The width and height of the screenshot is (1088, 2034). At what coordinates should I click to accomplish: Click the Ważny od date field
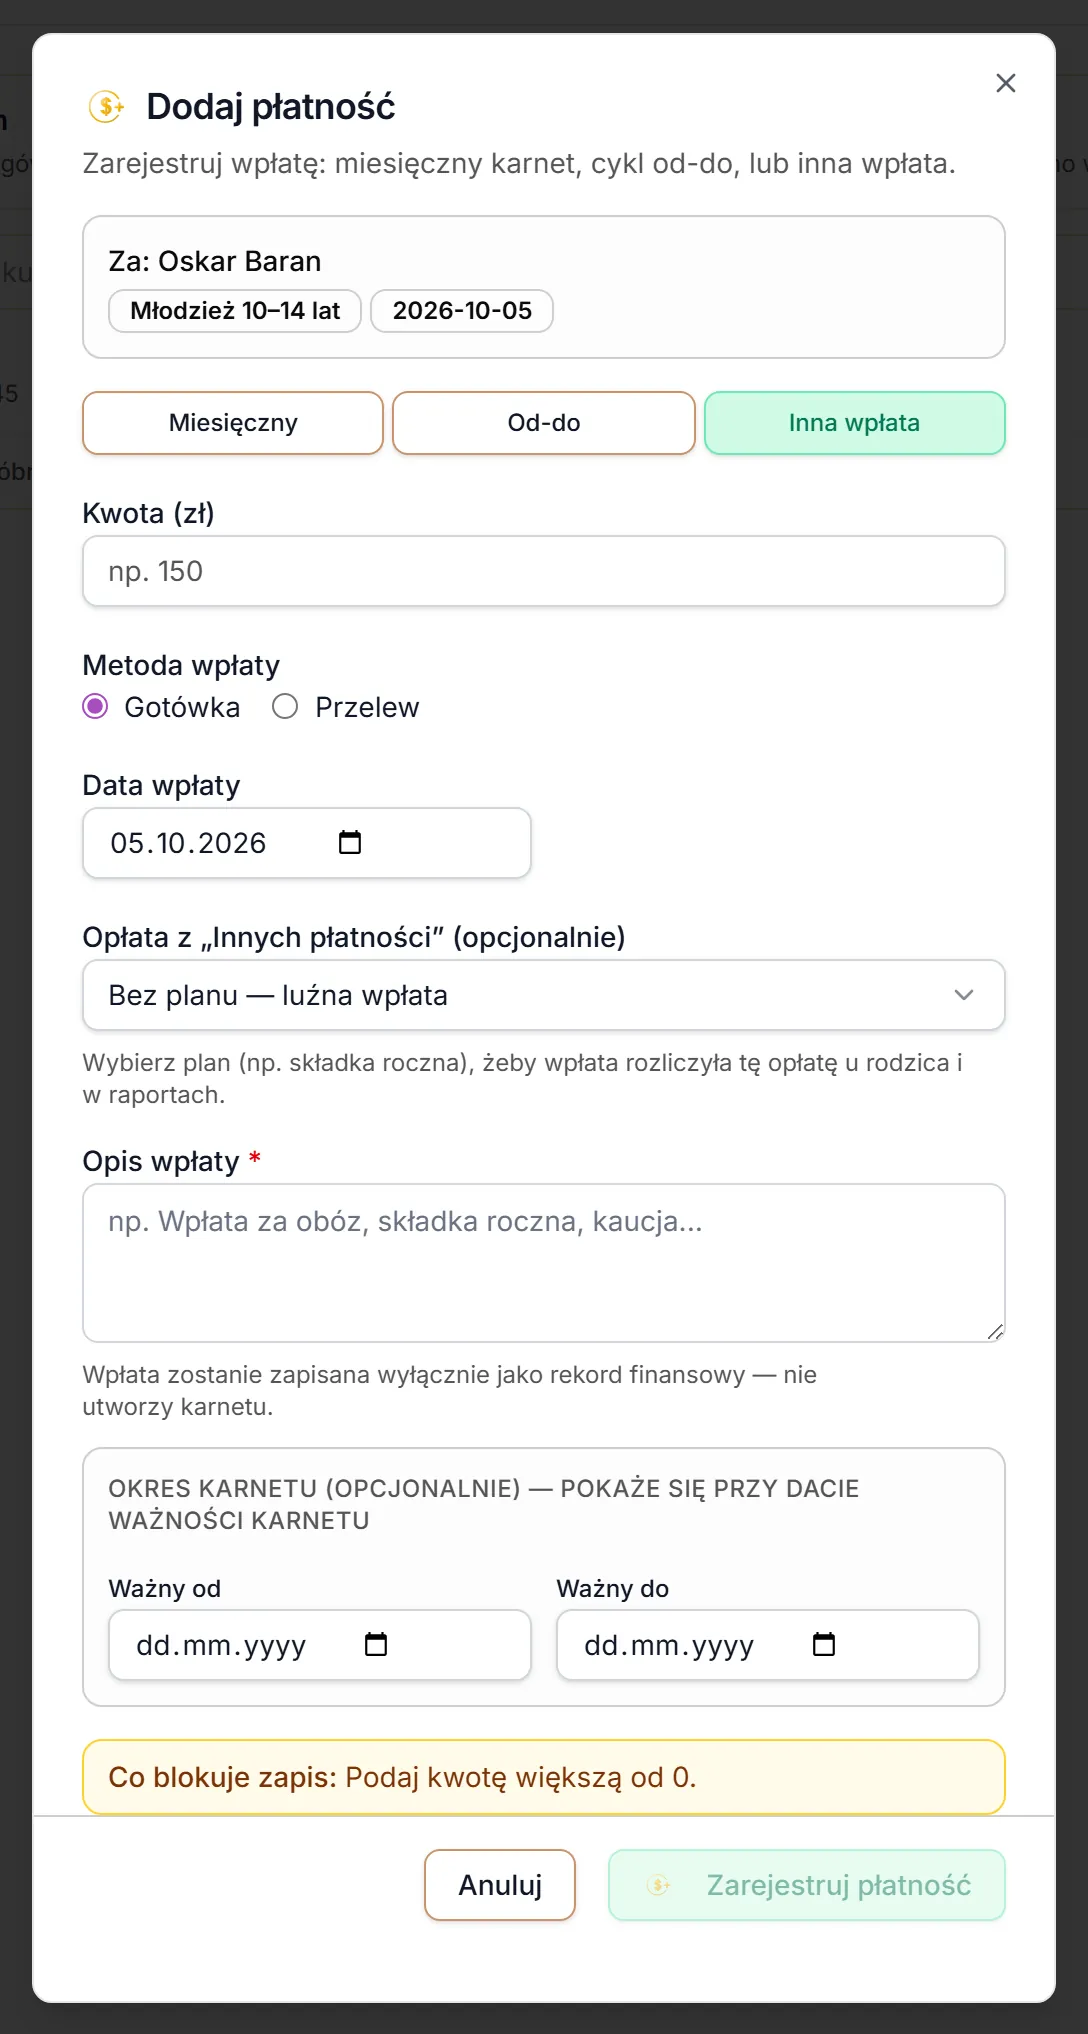coord(320,1645)
